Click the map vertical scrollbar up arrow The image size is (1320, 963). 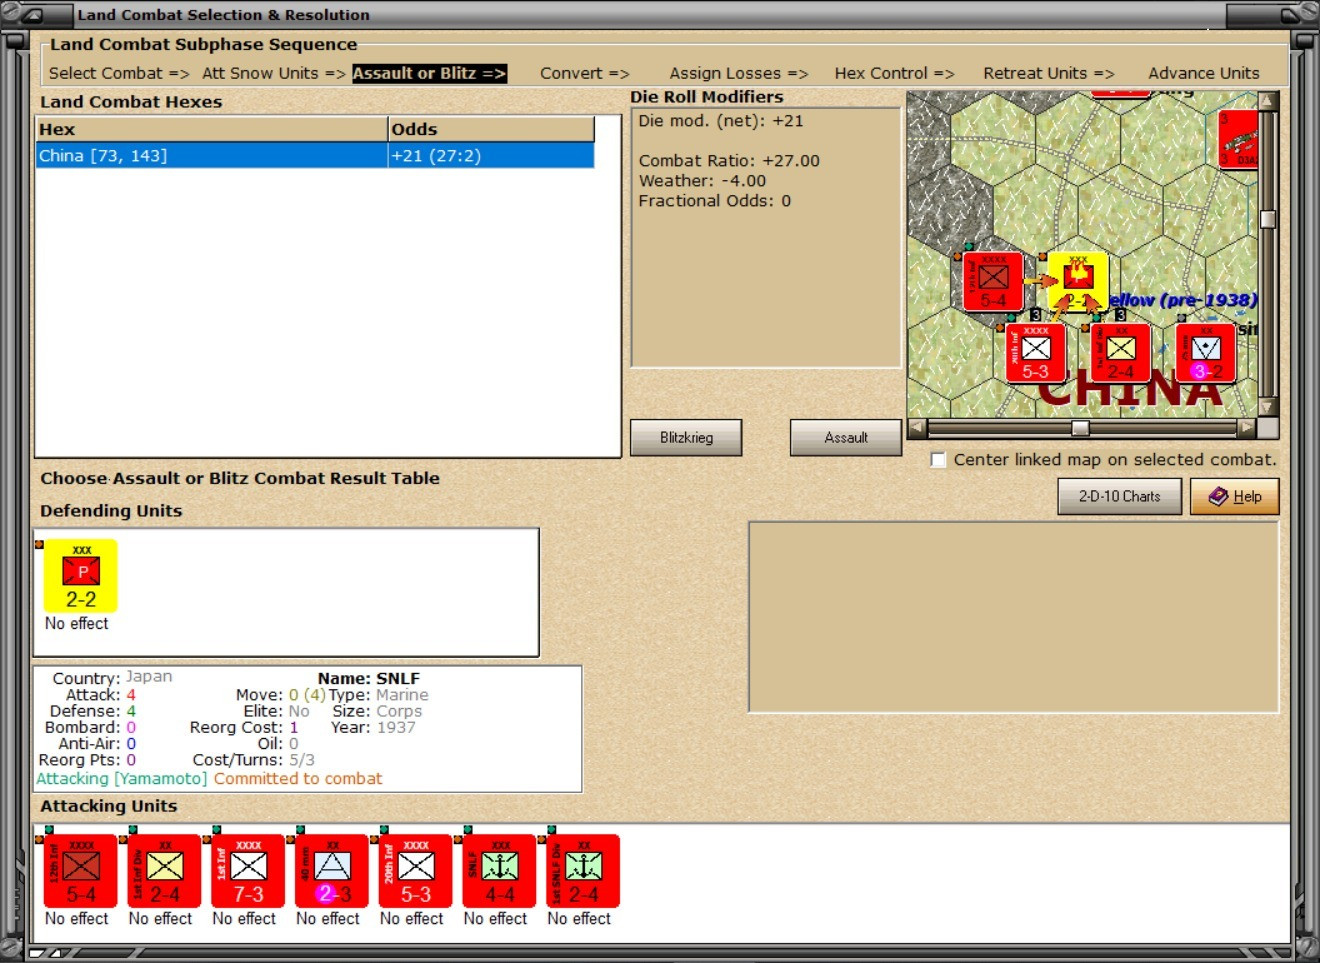point(1268,101)
